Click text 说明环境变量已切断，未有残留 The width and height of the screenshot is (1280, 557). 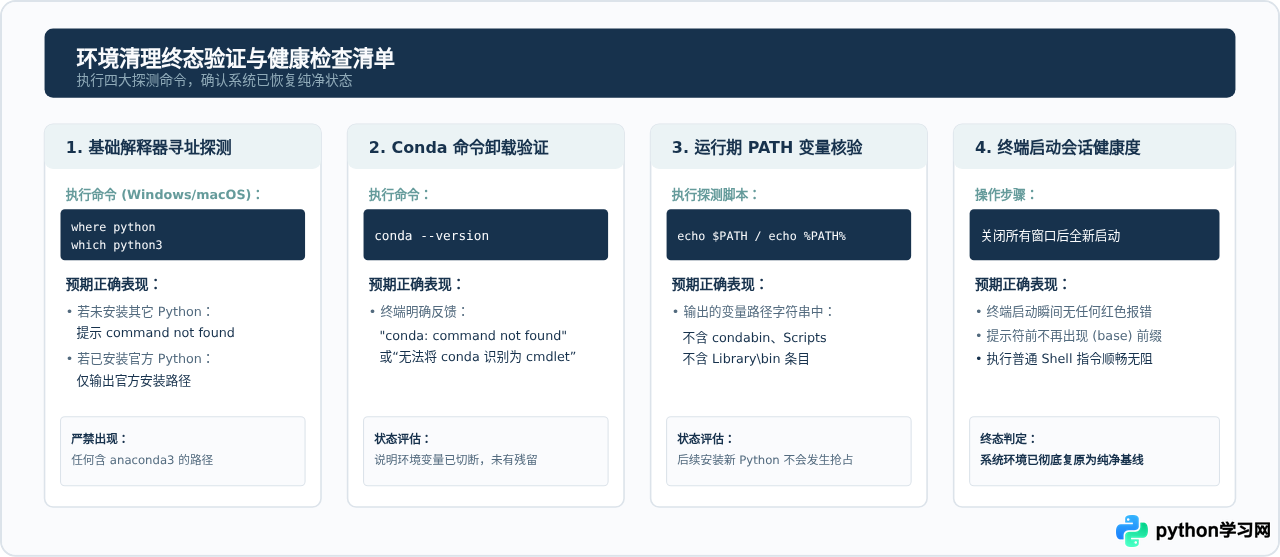click(456, 460)
